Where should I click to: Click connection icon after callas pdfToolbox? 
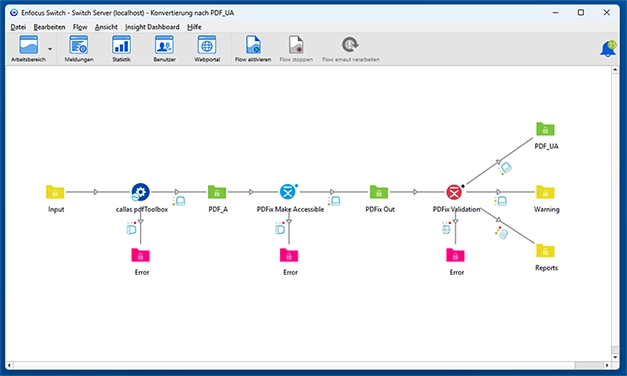click(180, 201)
